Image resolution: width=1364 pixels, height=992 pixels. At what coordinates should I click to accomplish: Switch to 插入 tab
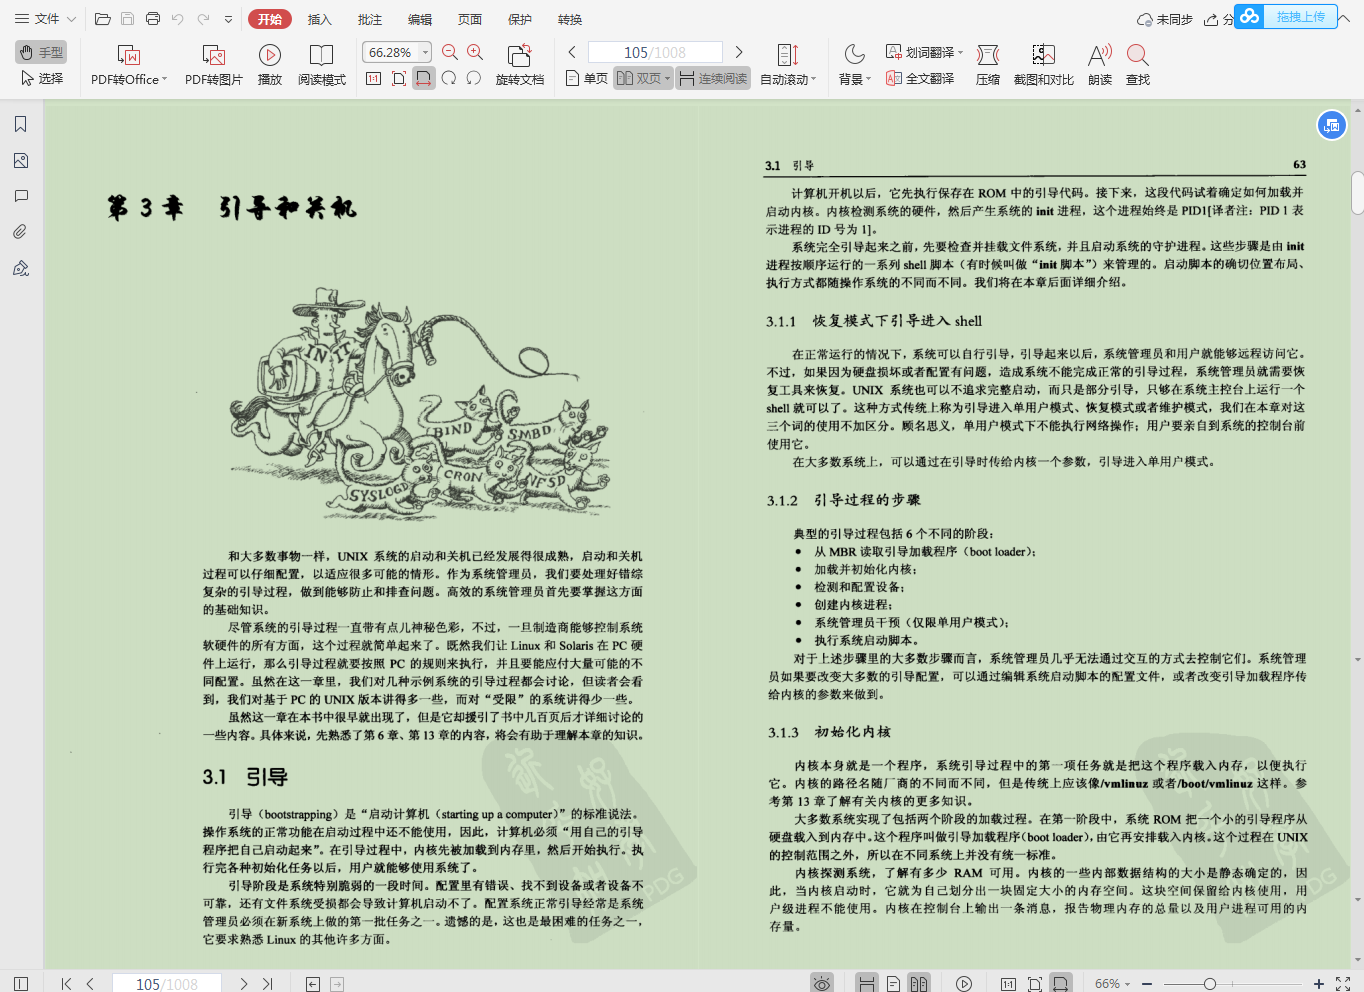click(320, 19)
